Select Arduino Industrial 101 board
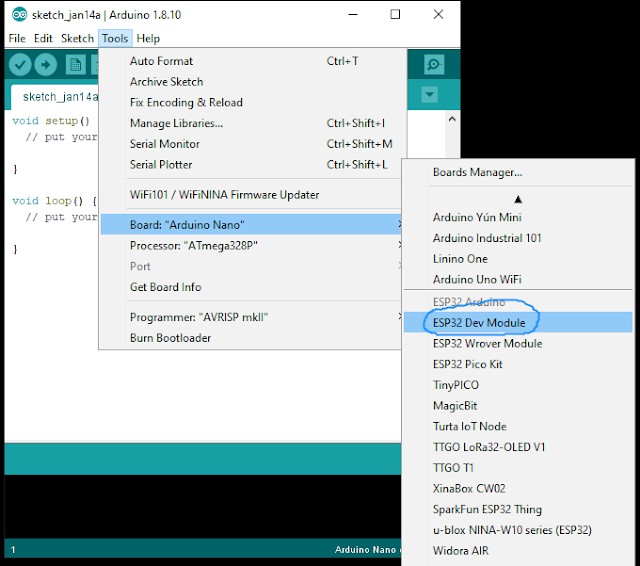640x566 pixels. [518, 238]
